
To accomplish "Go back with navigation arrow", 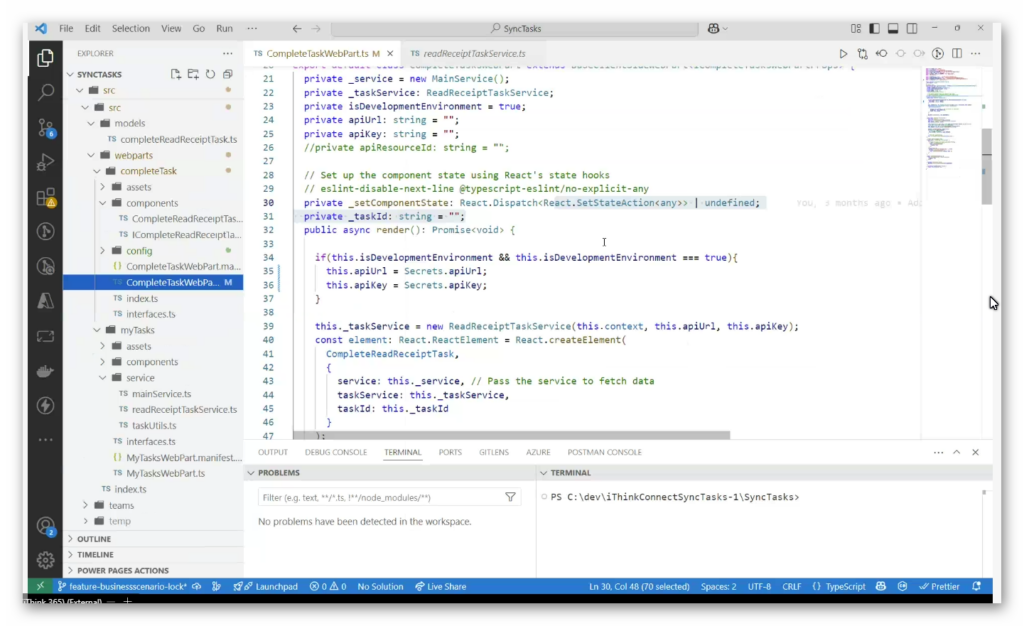I will (297, 29).
